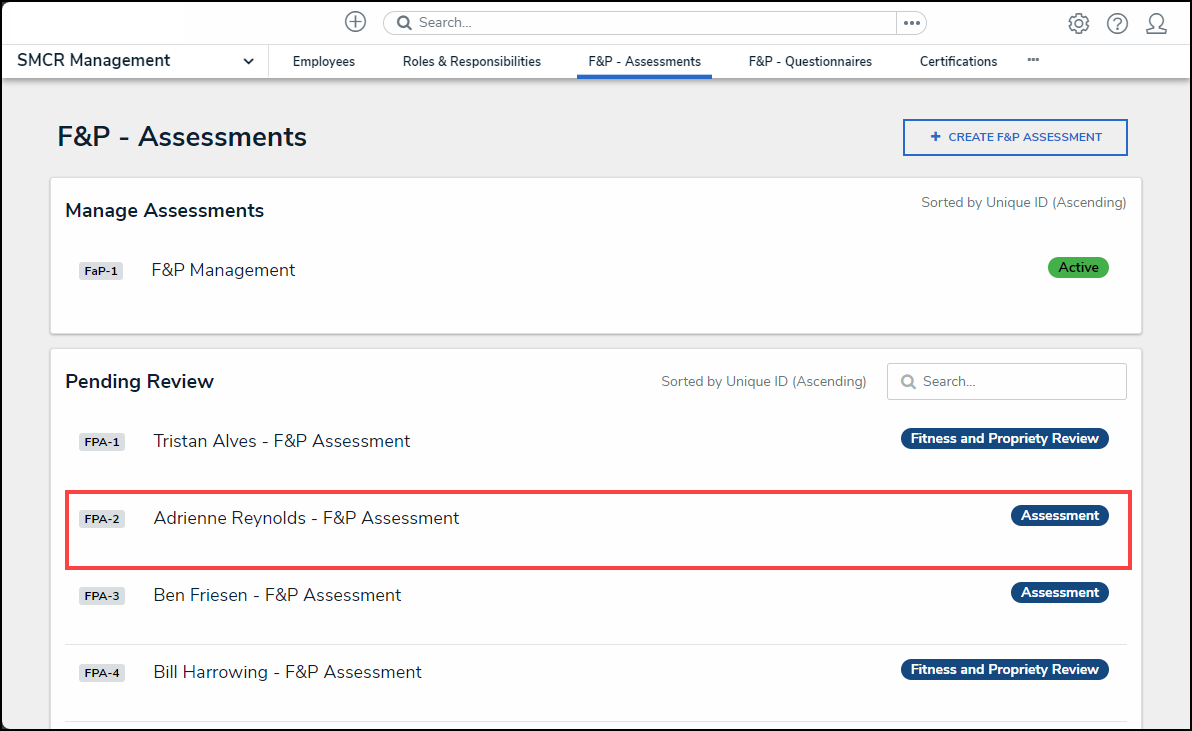Click the green Active status badge
Image resolution: width=1192 pixels, height=731 pixels.
(x=1078, y=267)
